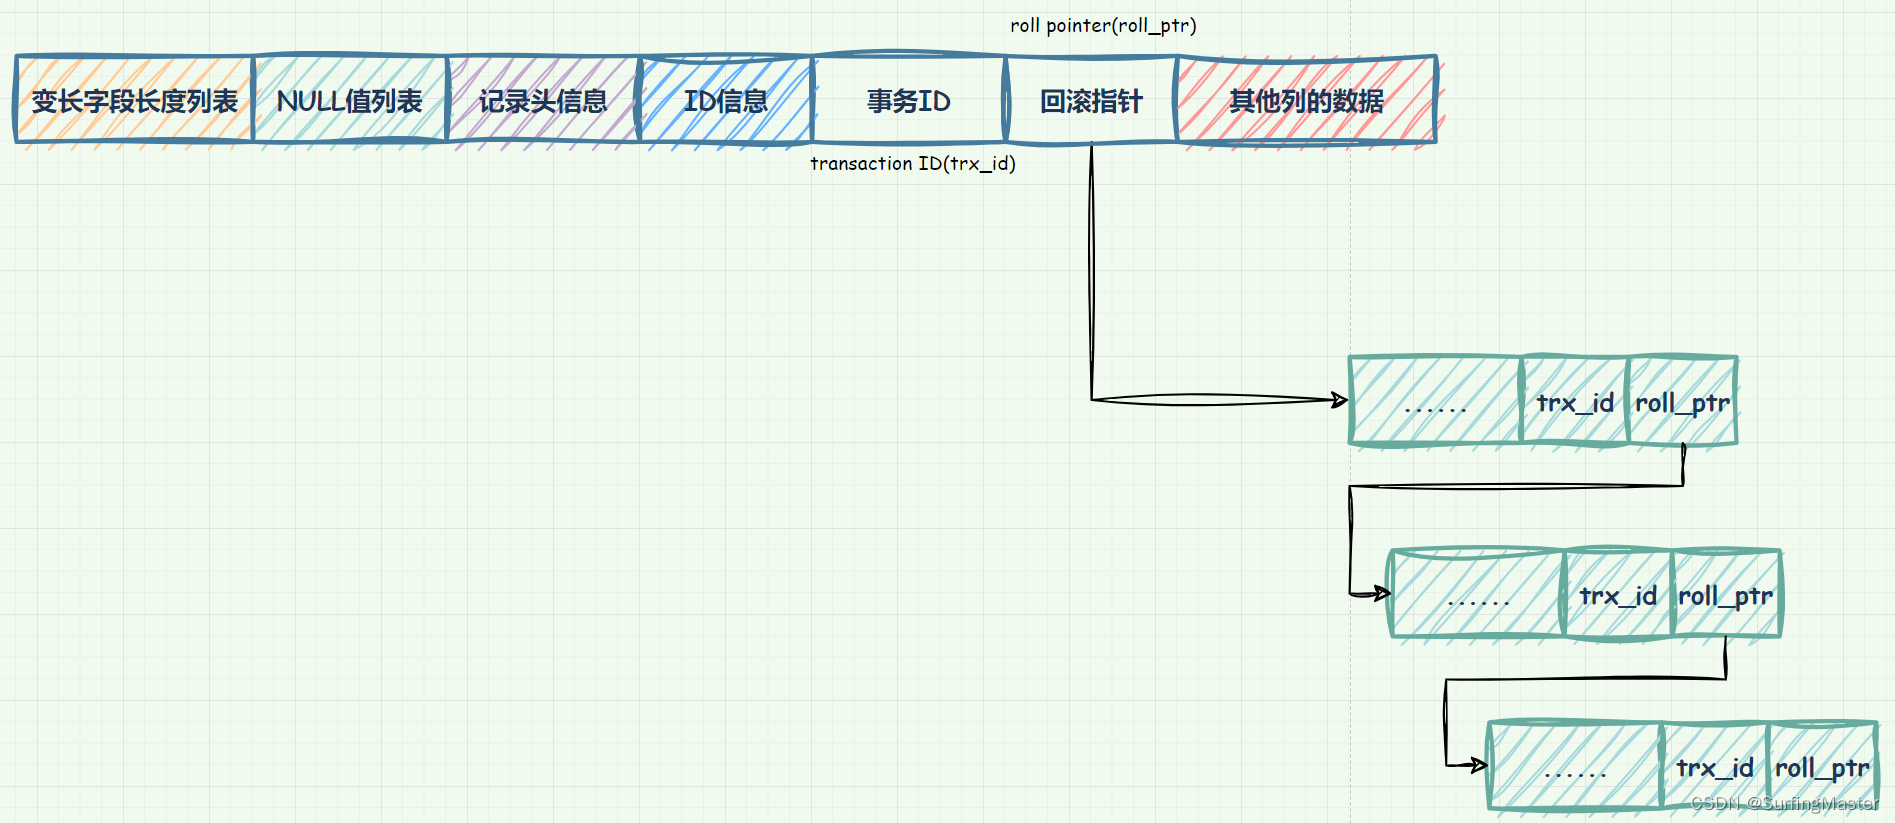The height and width of the screenshot is (823, 1895).
Task: Select the NULL值列表 box
Action: (x=350, y=99)
